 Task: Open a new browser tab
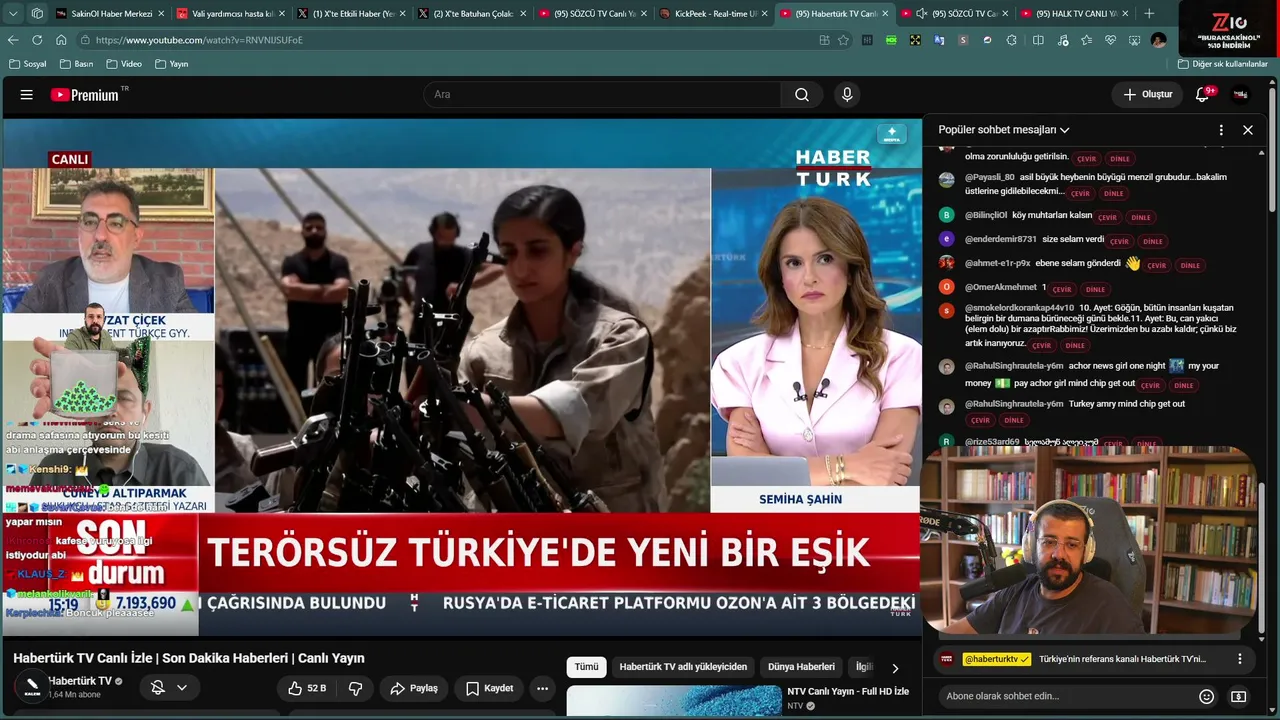1149,14
